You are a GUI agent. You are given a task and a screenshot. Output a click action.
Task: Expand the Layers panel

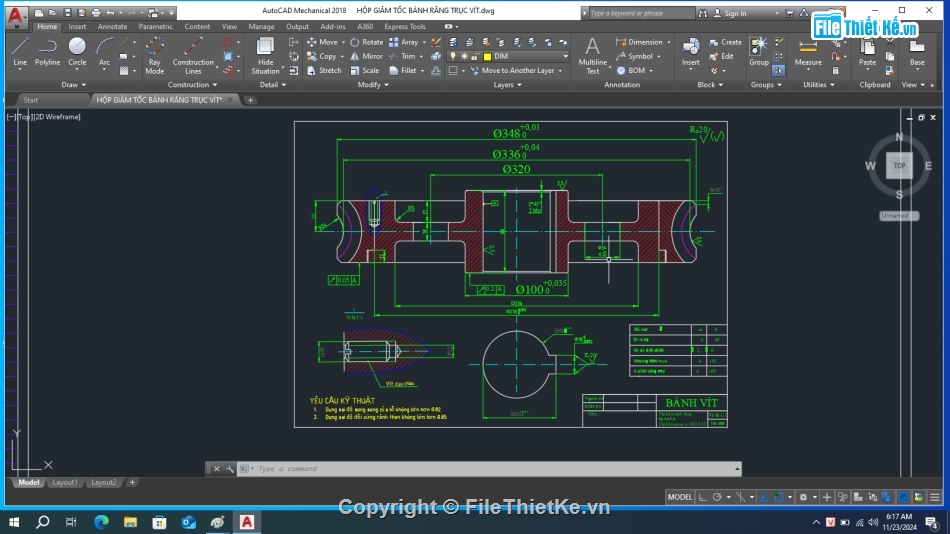pos(508,85)
